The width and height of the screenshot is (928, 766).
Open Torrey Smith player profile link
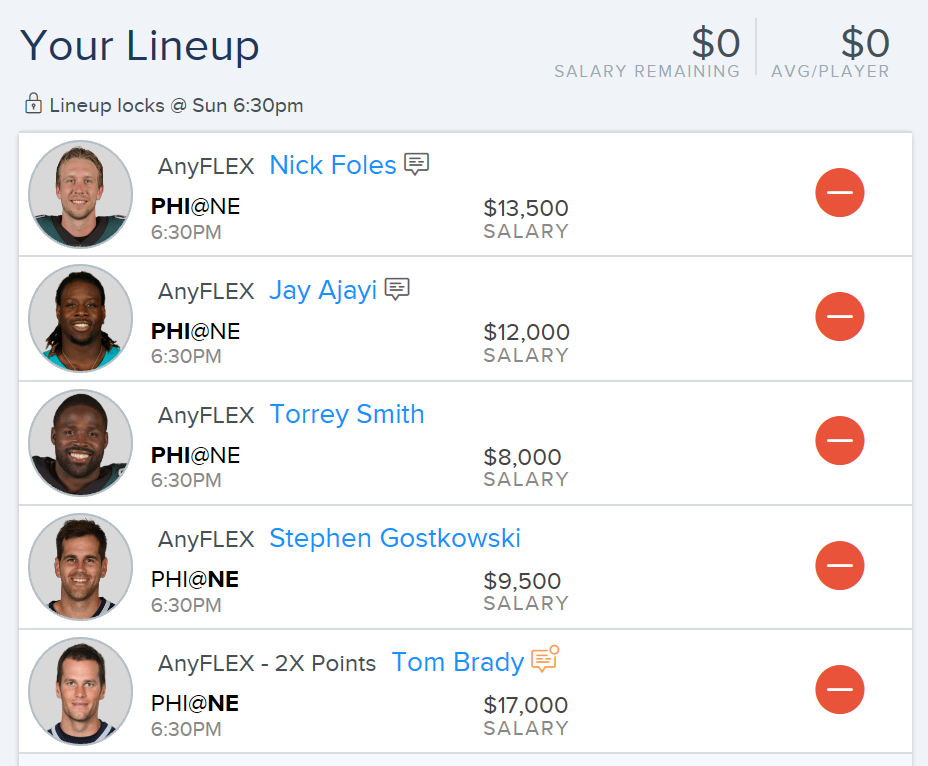pos(347,414)
